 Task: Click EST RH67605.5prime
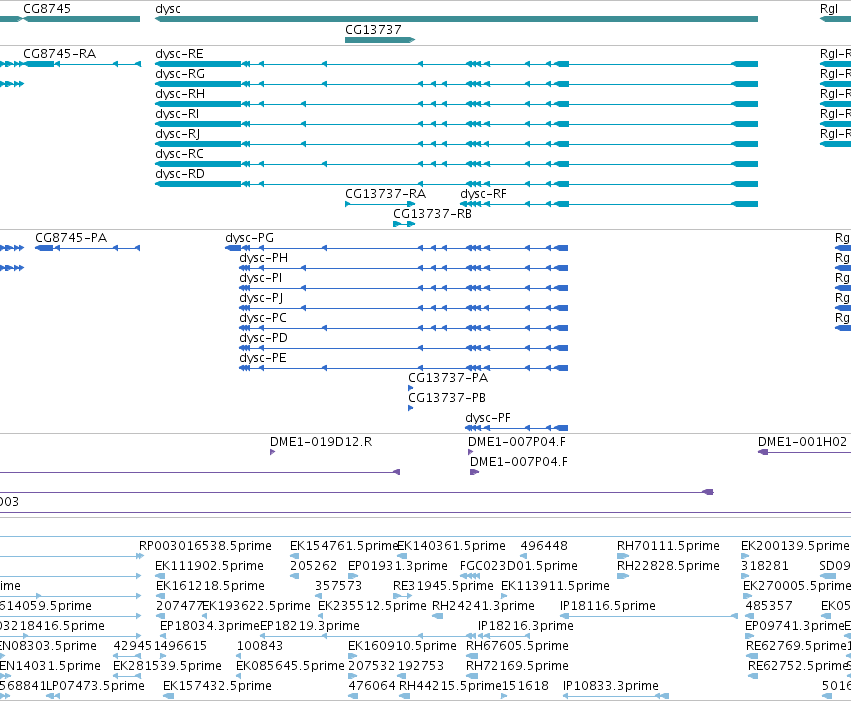point(472,656)
